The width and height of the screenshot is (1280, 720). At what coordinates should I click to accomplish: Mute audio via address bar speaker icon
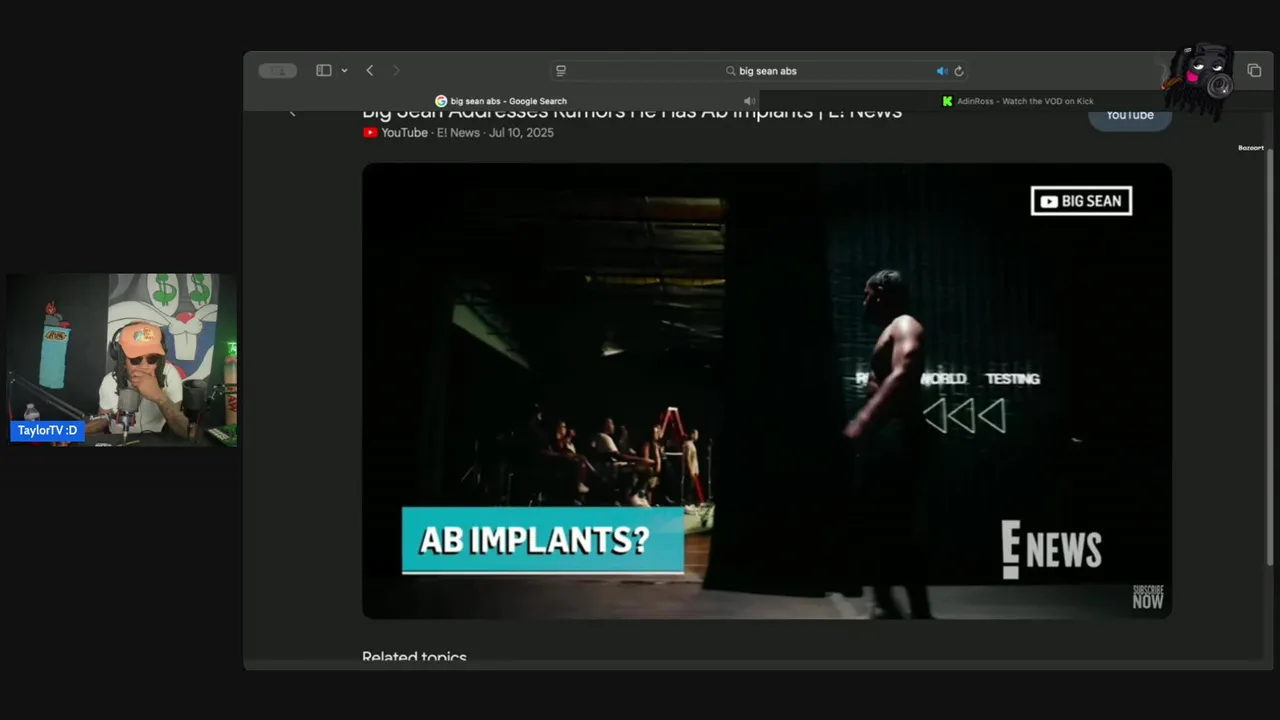point(941,71)
